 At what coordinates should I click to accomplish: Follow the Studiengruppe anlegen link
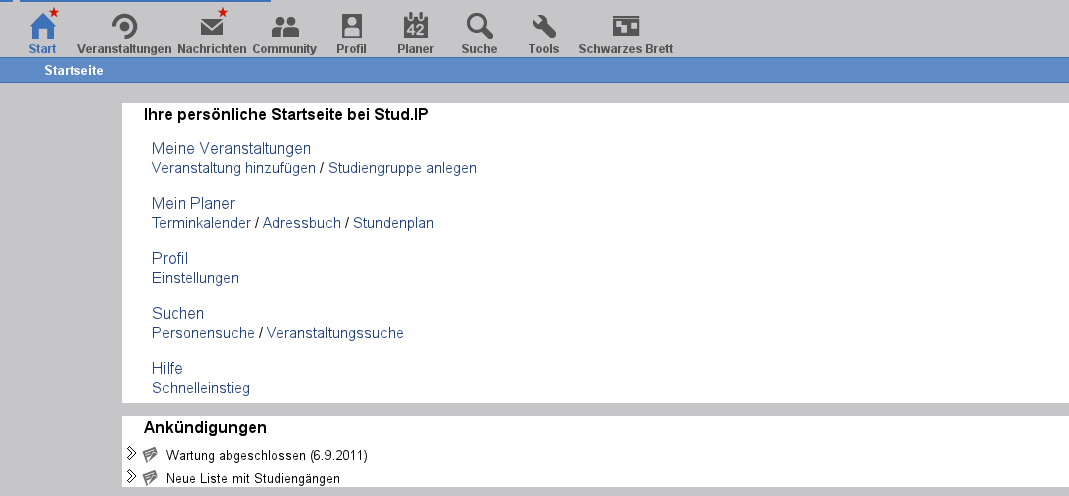(x=402, y=168)
